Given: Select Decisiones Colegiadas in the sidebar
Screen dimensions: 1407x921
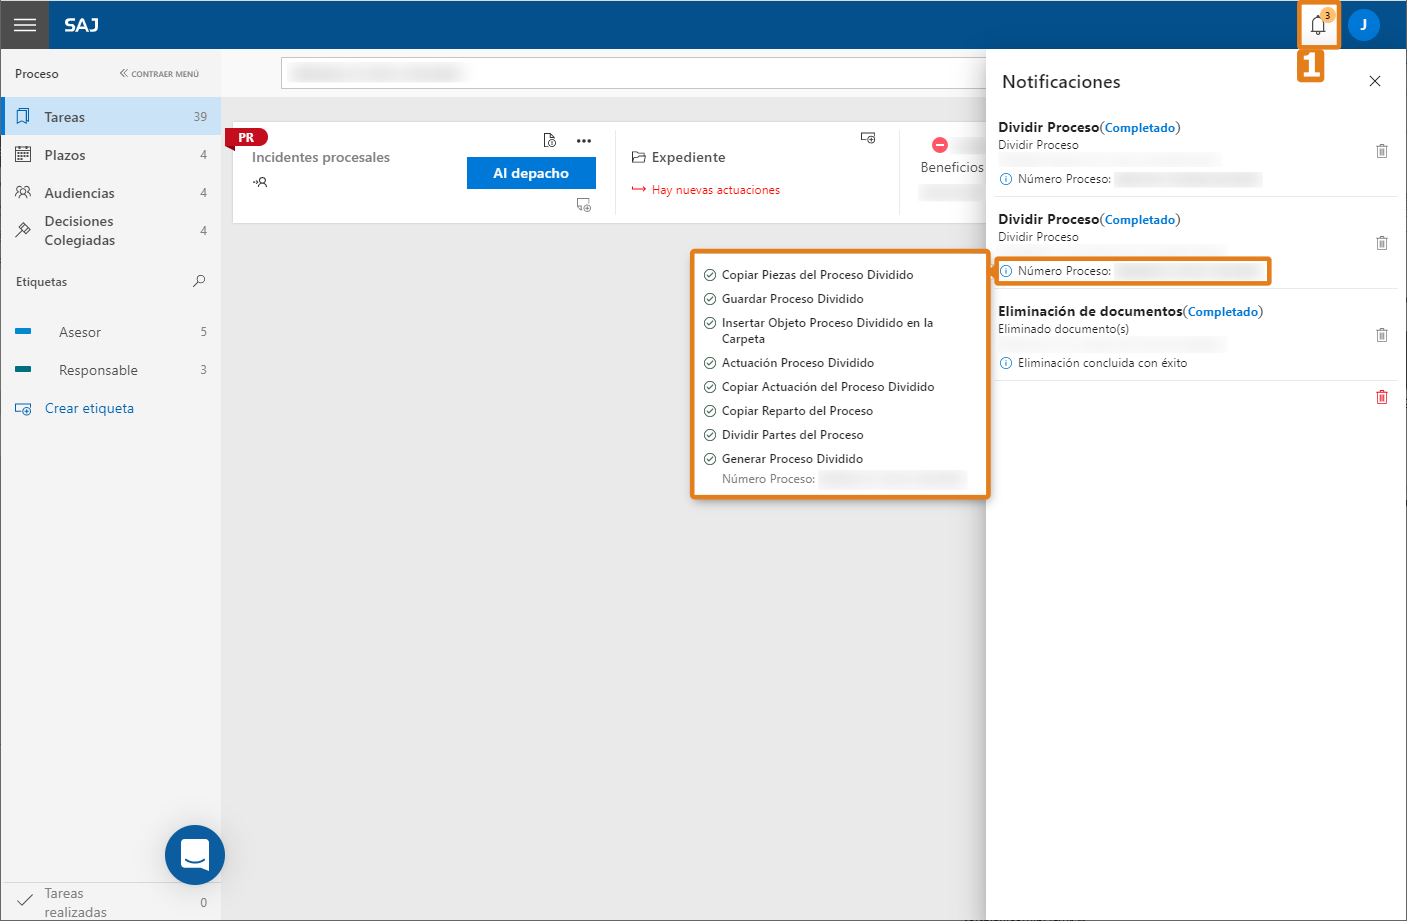Looking at the screenshot, I should click(111, 231).
